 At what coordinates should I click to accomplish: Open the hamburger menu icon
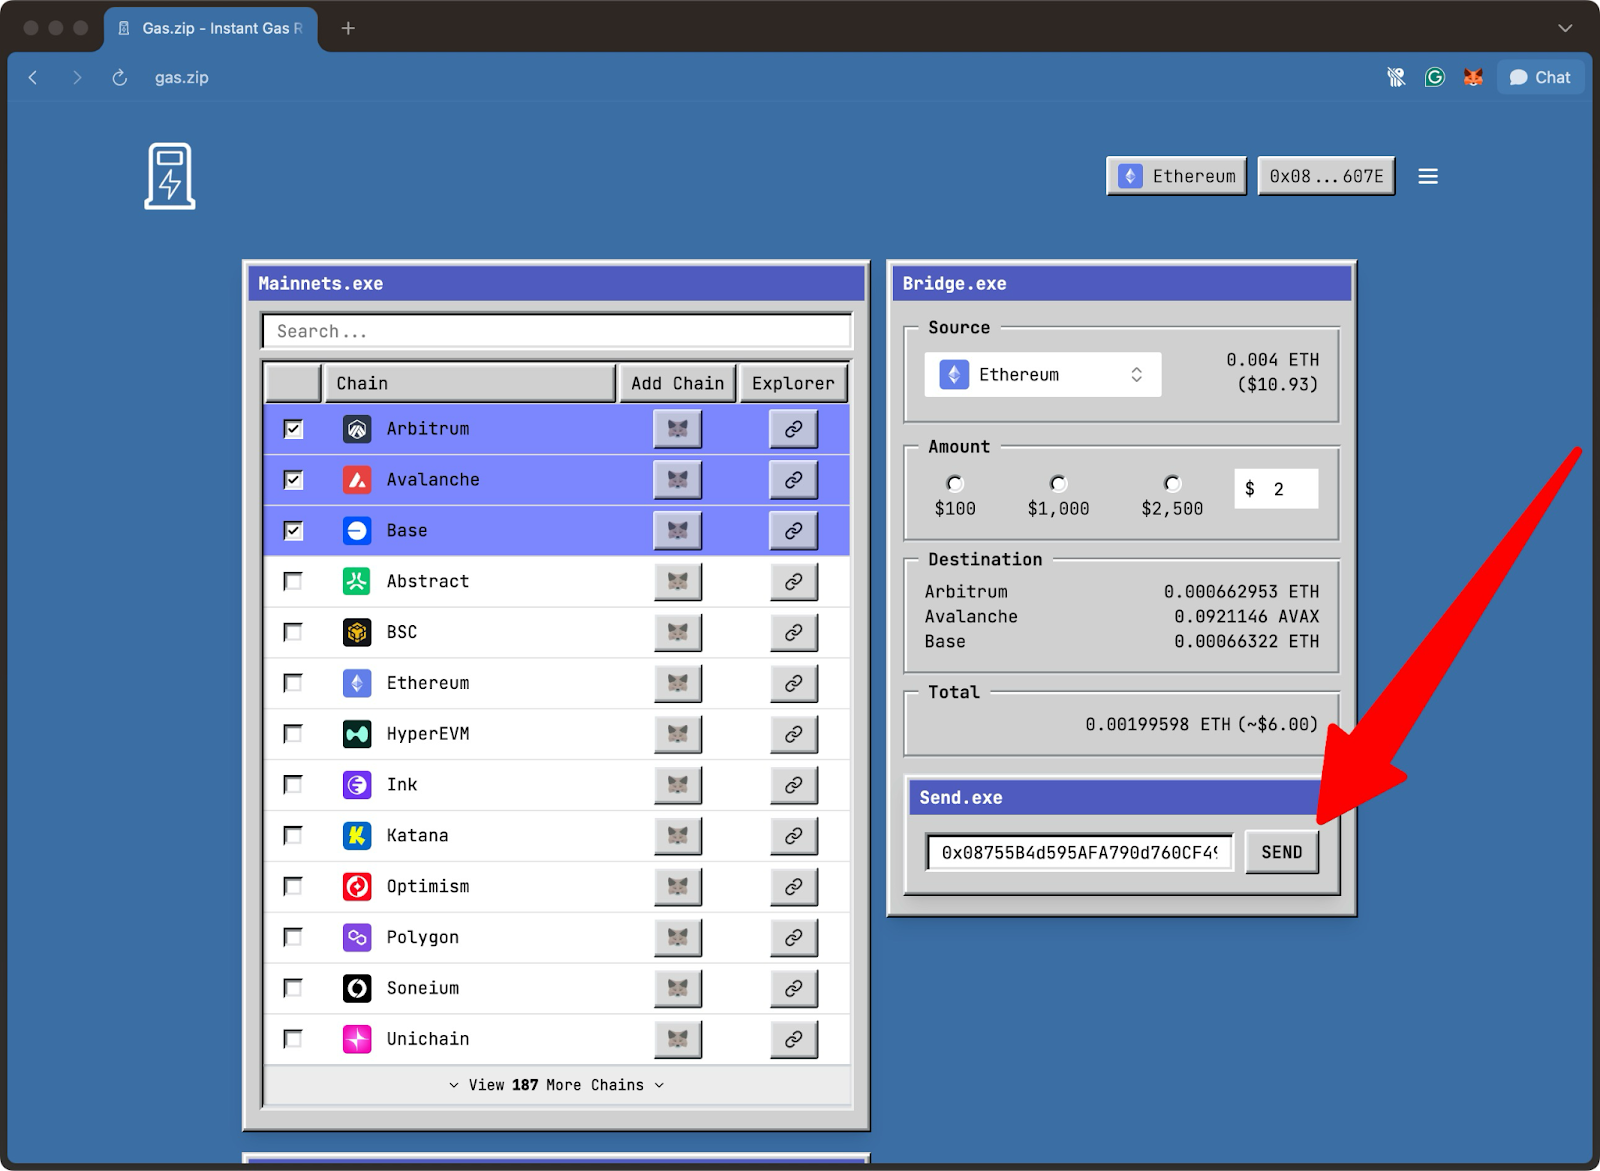click(1428, 176)
